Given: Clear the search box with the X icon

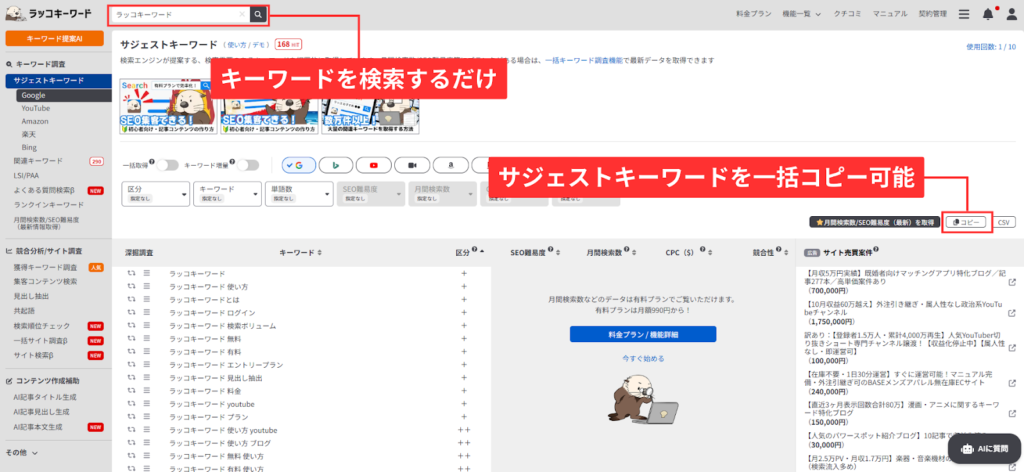Looking at the screenshot, I should (x=242, y=14).
